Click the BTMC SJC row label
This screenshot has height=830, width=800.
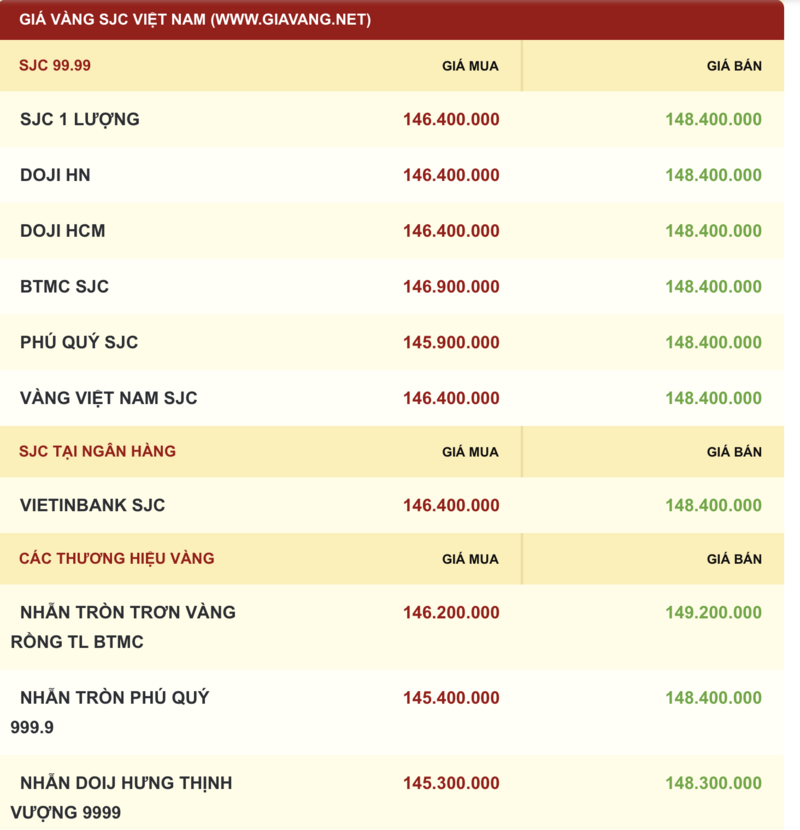64,286
